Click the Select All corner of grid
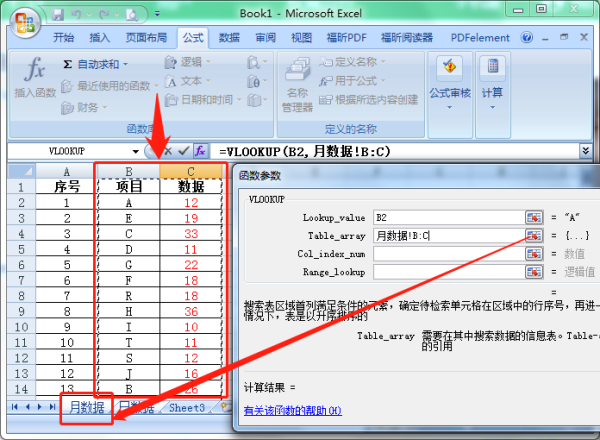 21,171
